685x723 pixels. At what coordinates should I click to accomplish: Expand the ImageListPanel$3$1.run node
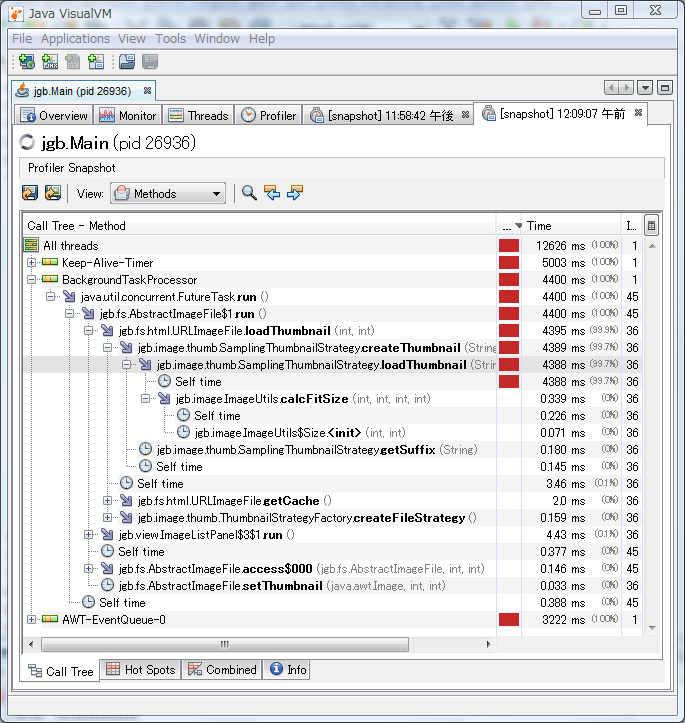tap(88, 534)
